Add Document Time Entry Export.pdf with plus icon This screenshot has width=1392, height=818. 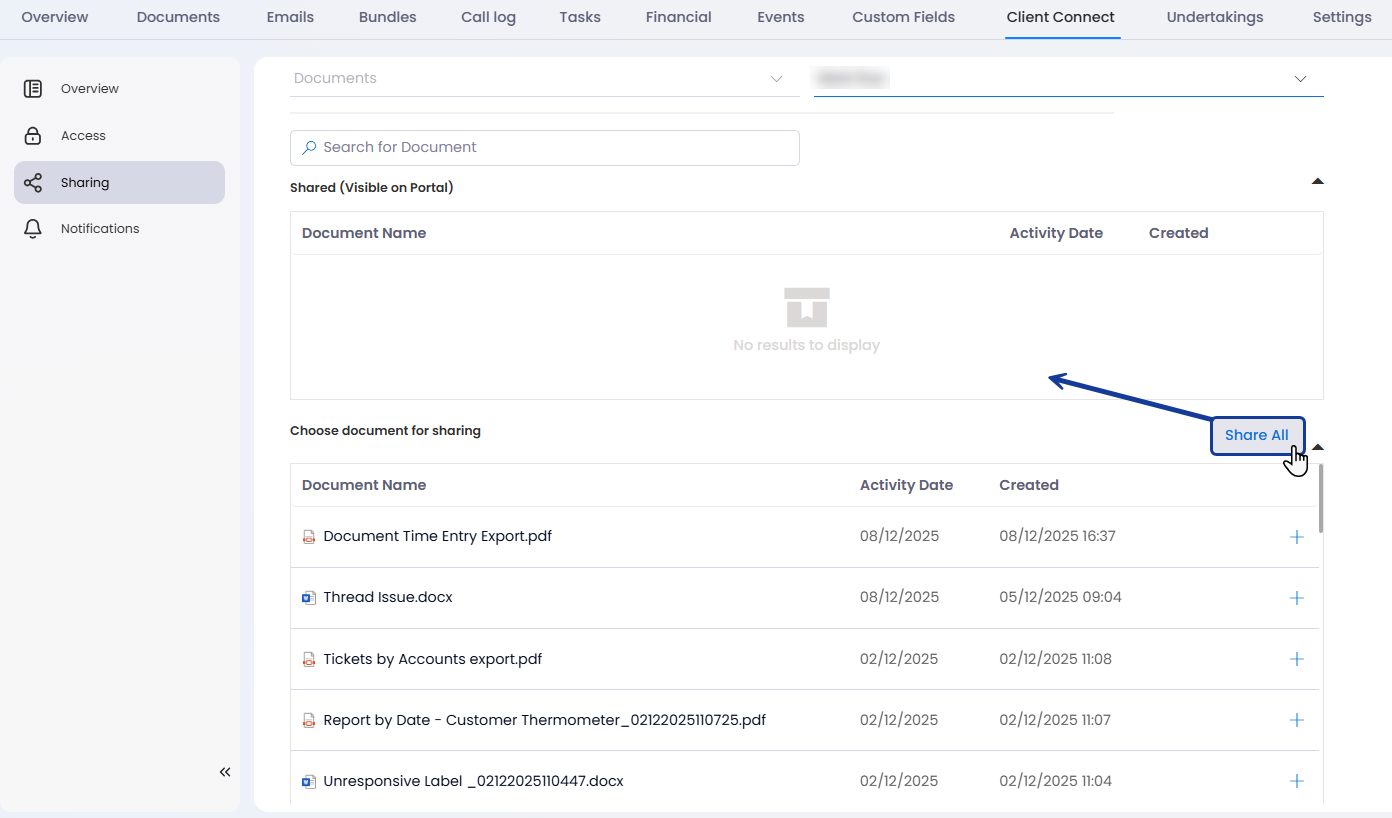point(1297,537)
